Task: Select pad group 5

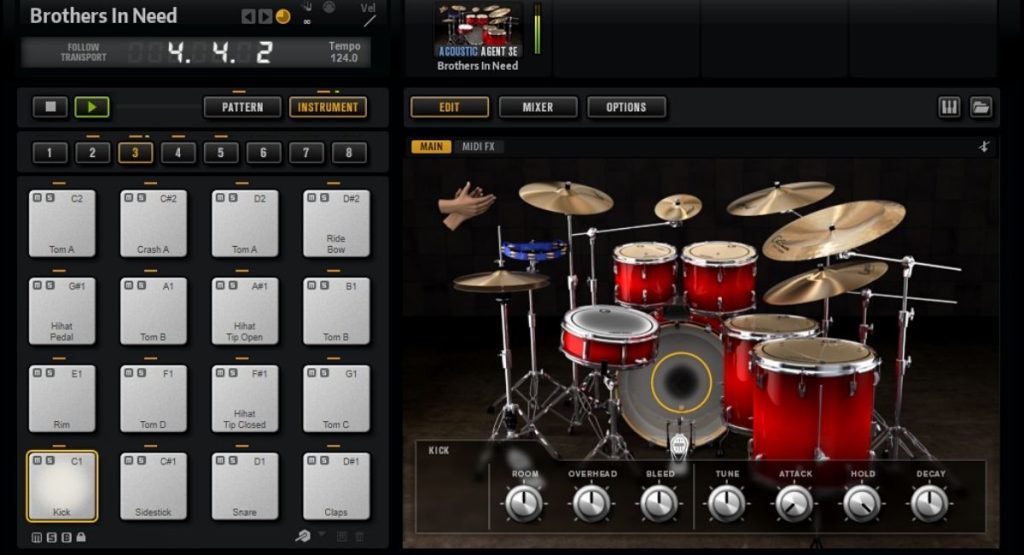Action: pos(221,153)
